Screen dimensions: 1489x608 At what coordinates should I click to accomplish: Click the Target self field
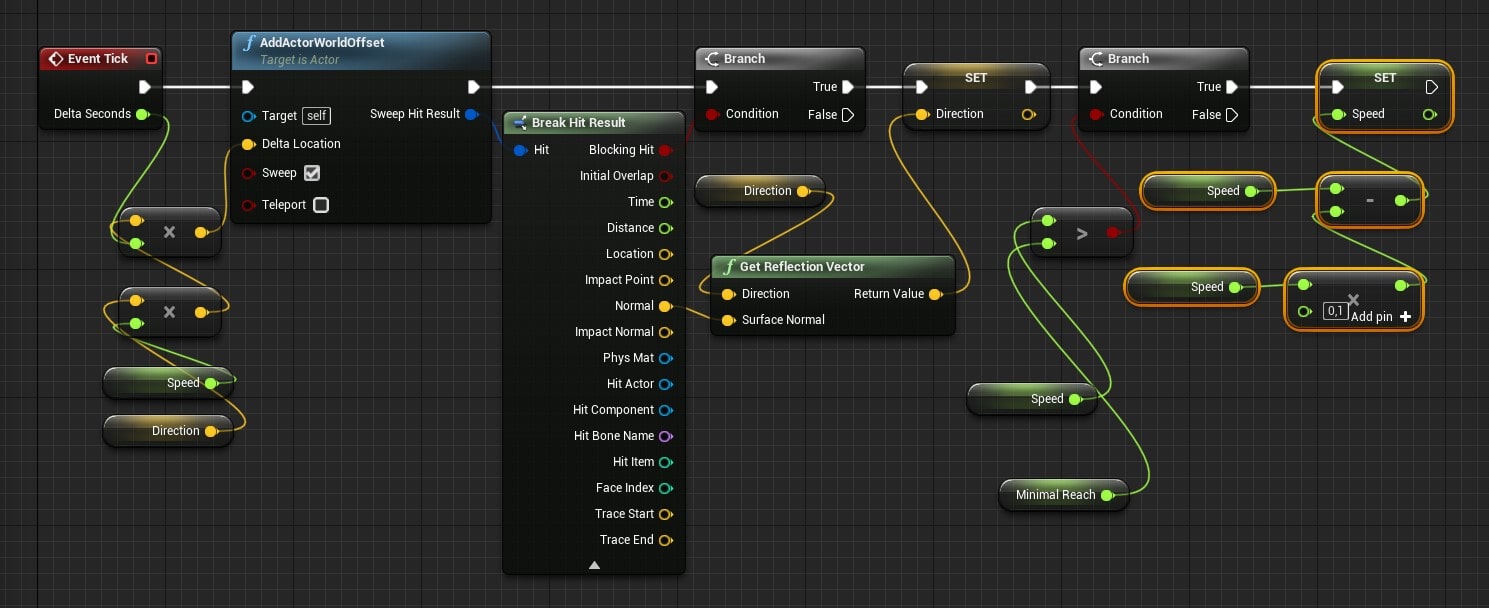tap(316, 116)
